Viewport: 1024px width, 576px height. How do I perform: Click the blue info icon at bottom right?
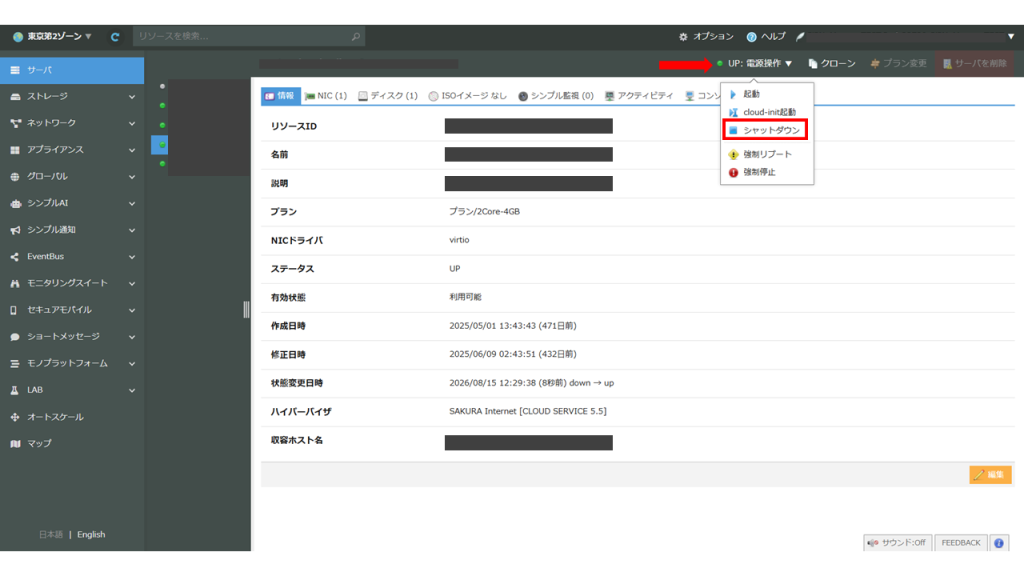[999, 543]
